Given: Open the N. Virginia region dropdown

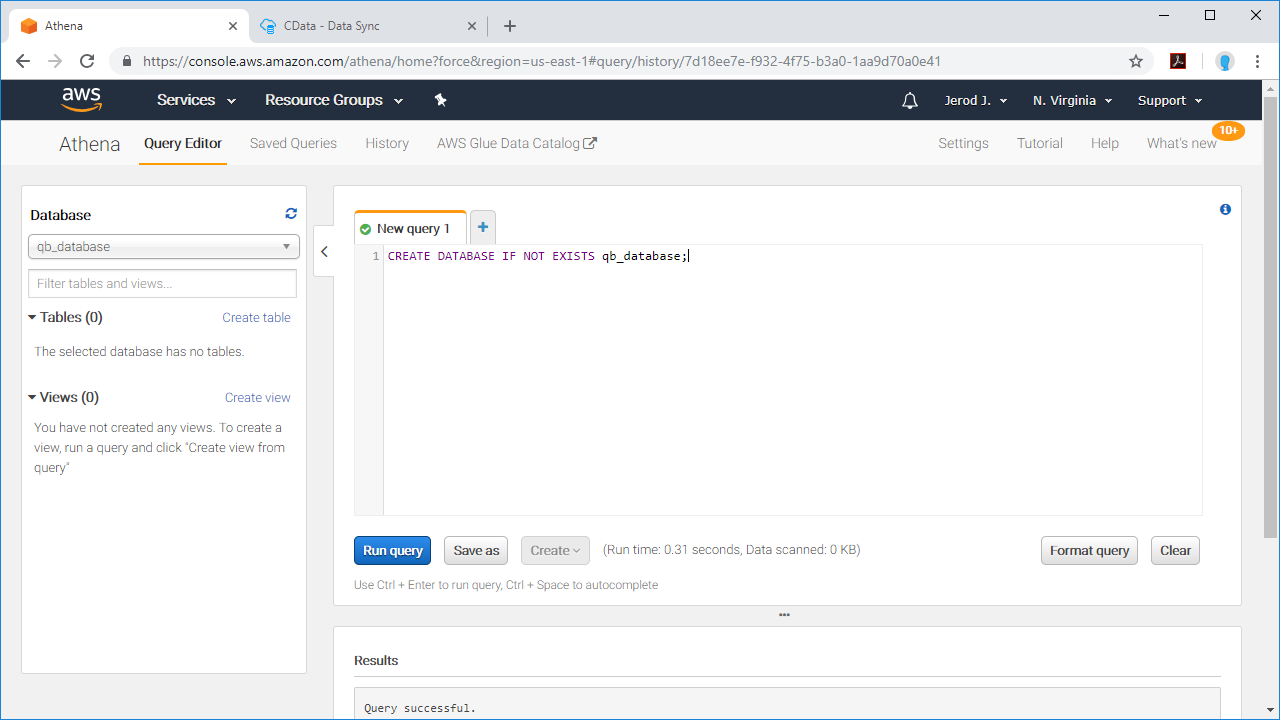Looking at the screenshot, I should [1072, 100].
